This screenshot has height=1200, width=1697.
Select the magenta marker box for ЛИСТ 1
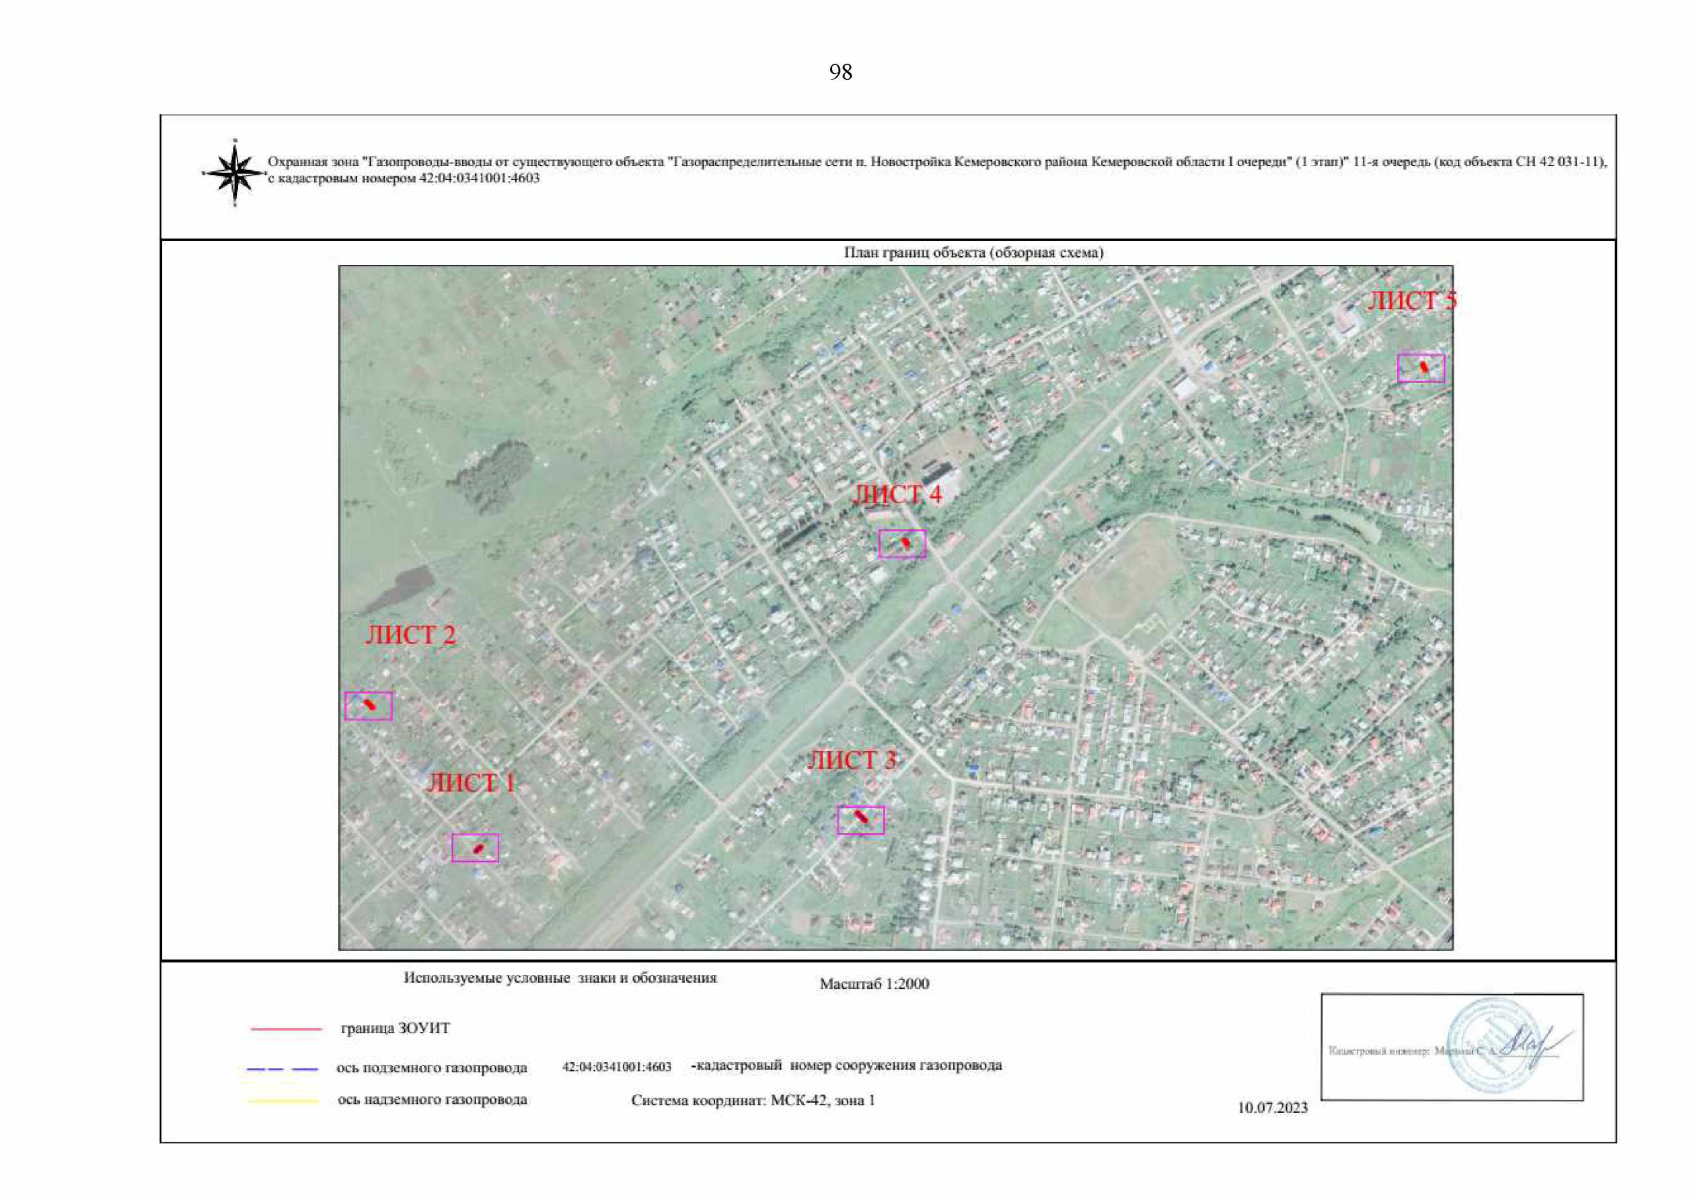pyautogui.click(x=475, y=848)
